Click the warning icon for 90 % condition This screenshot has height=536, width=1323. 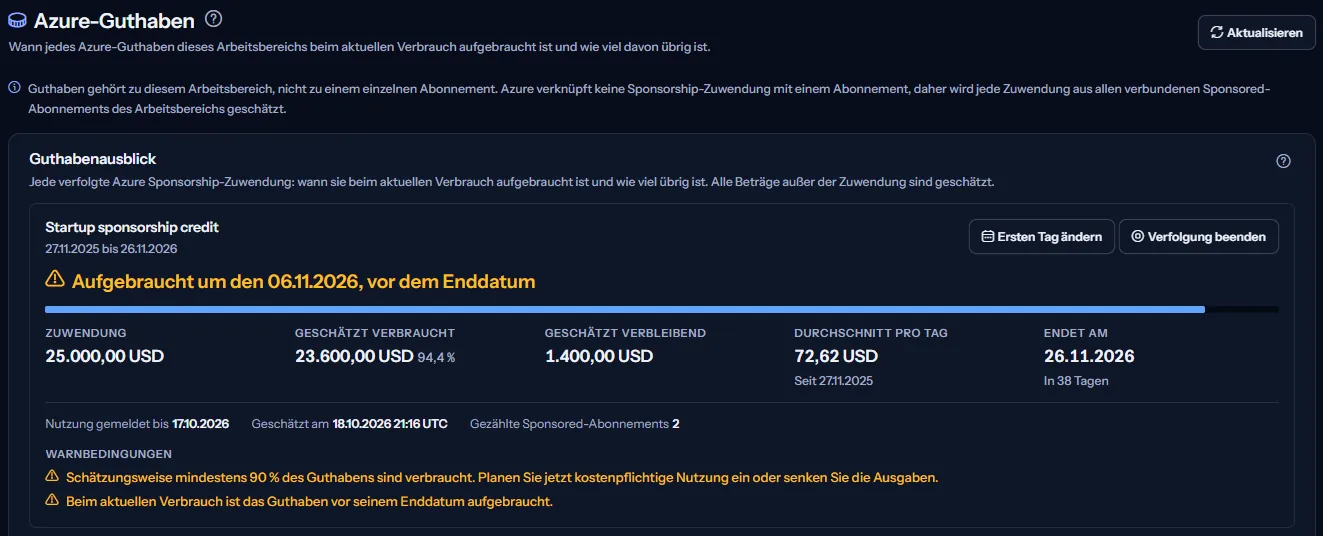52,477
